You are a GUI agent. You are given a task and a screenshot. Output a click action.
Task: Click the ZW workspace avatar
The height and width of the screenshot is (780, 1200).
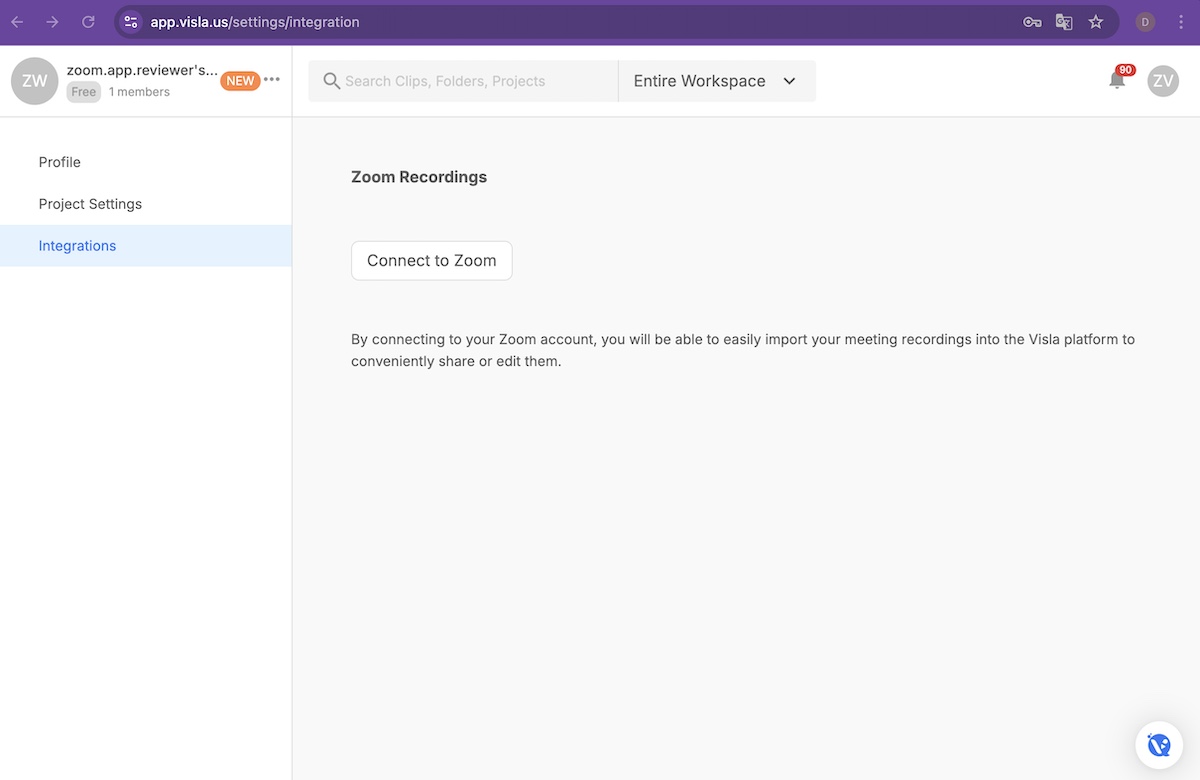point(35,81)
